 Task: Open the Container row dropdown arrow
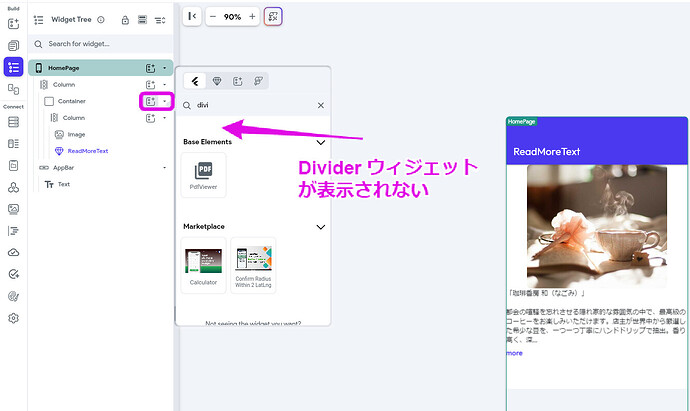(x=165, y=101)
